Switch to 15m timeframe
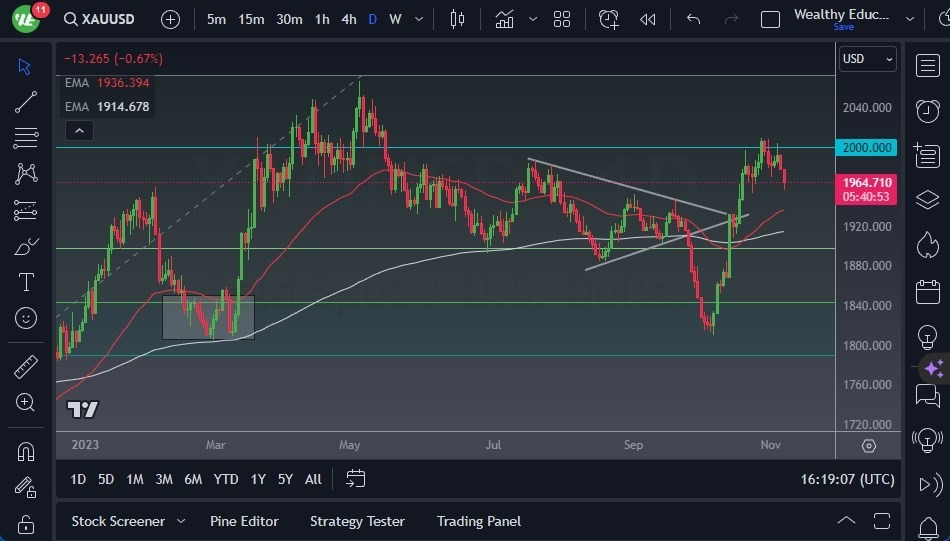The image size is (950, 541). point(251,19)
